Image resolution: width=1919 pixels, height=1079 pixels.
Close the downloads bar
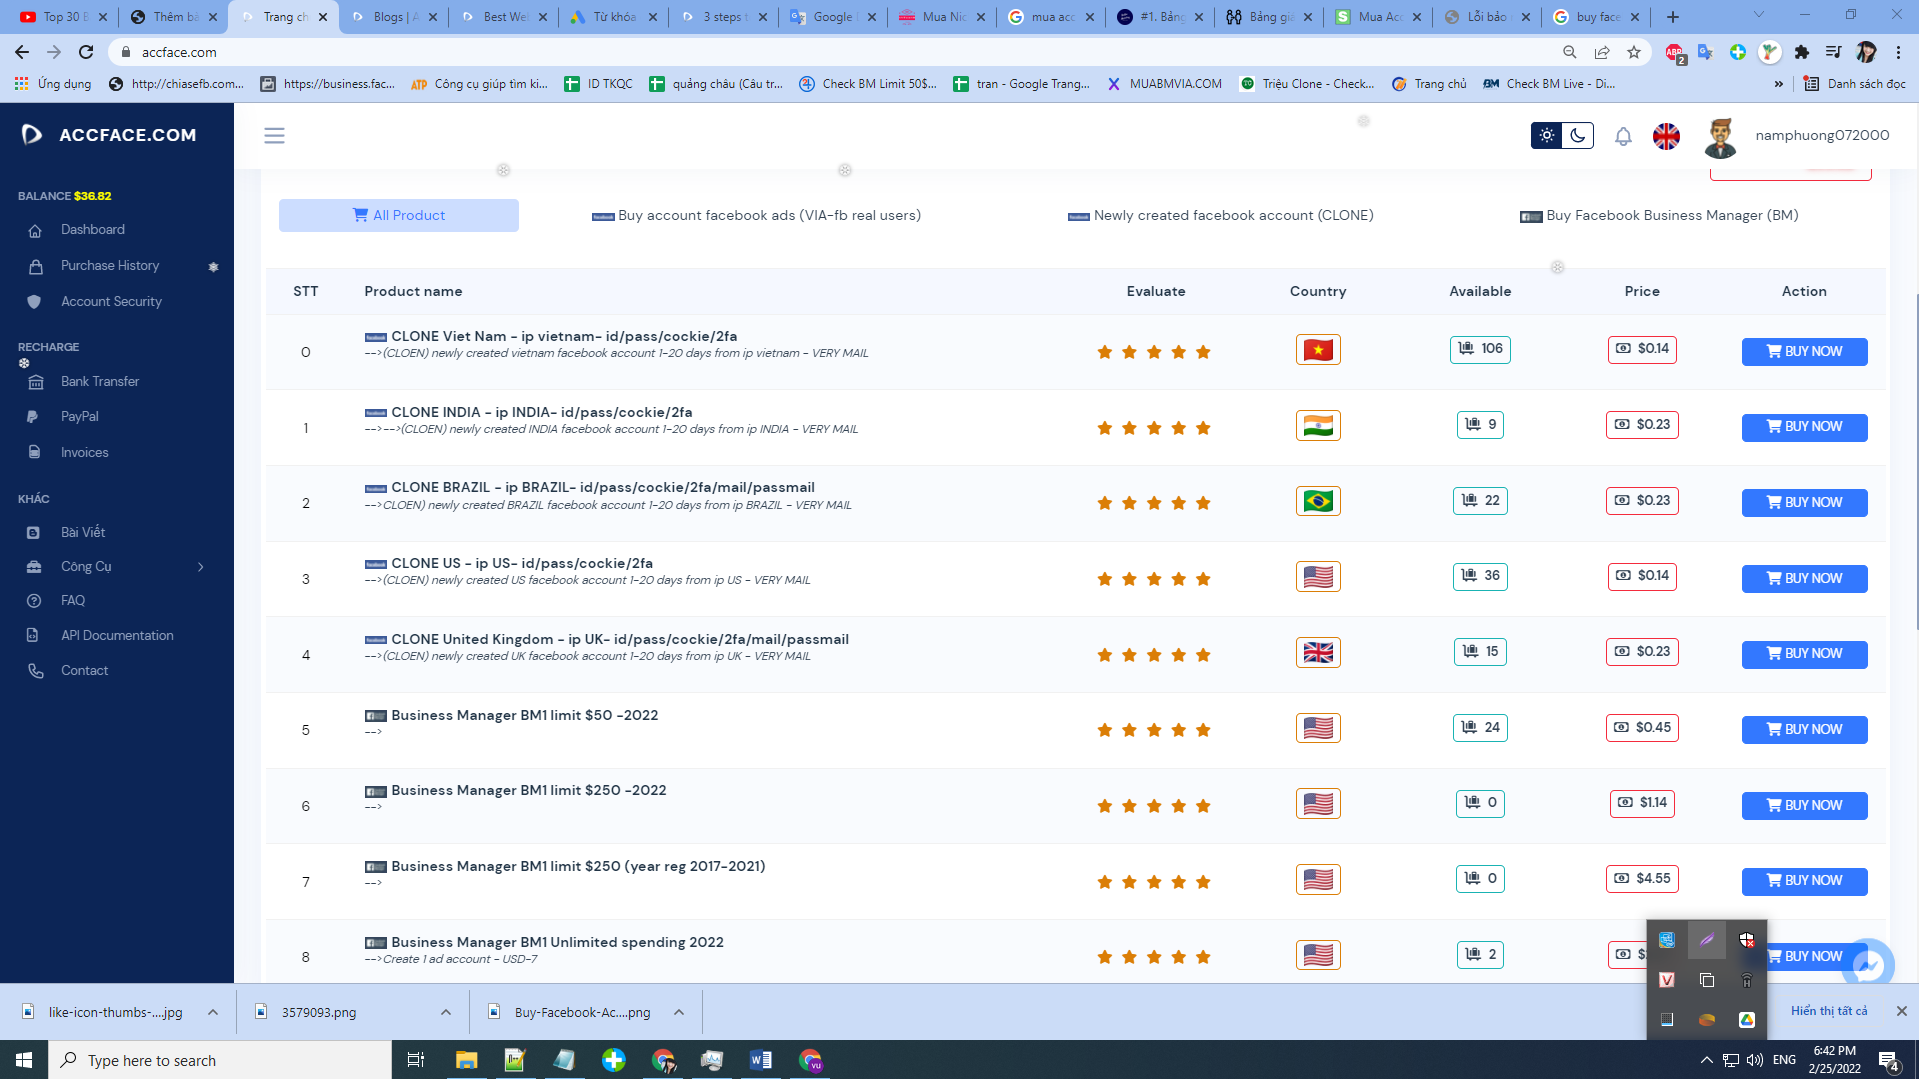(1901, 1011)
